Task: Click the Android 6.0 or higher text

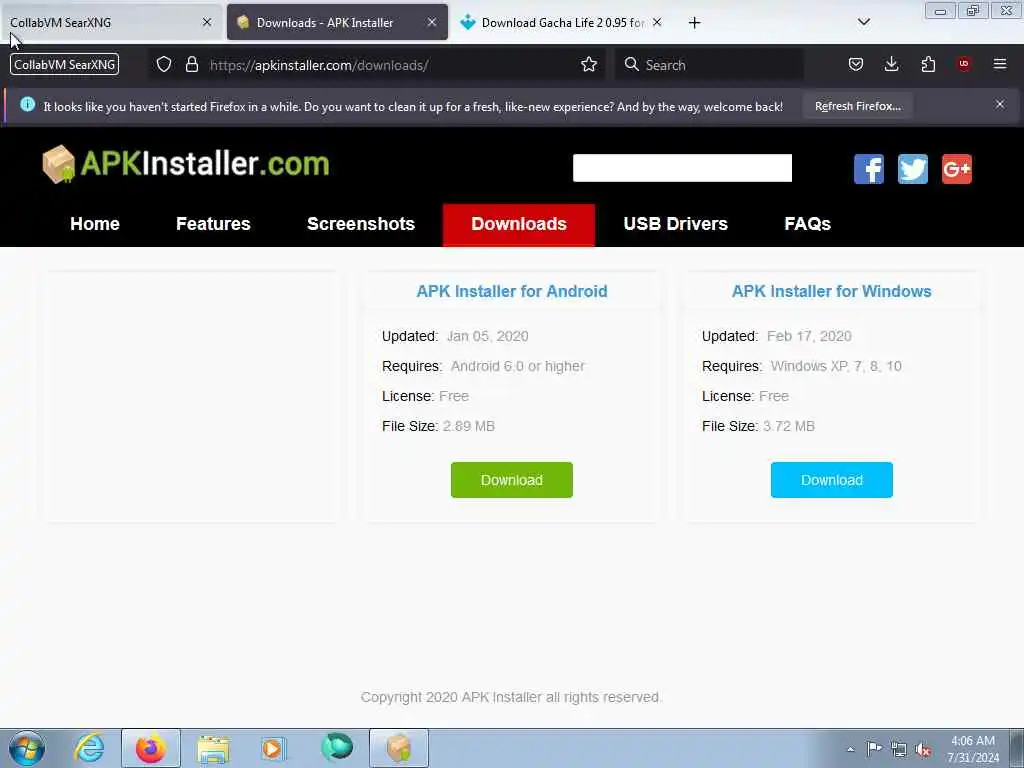Action: 518,366
